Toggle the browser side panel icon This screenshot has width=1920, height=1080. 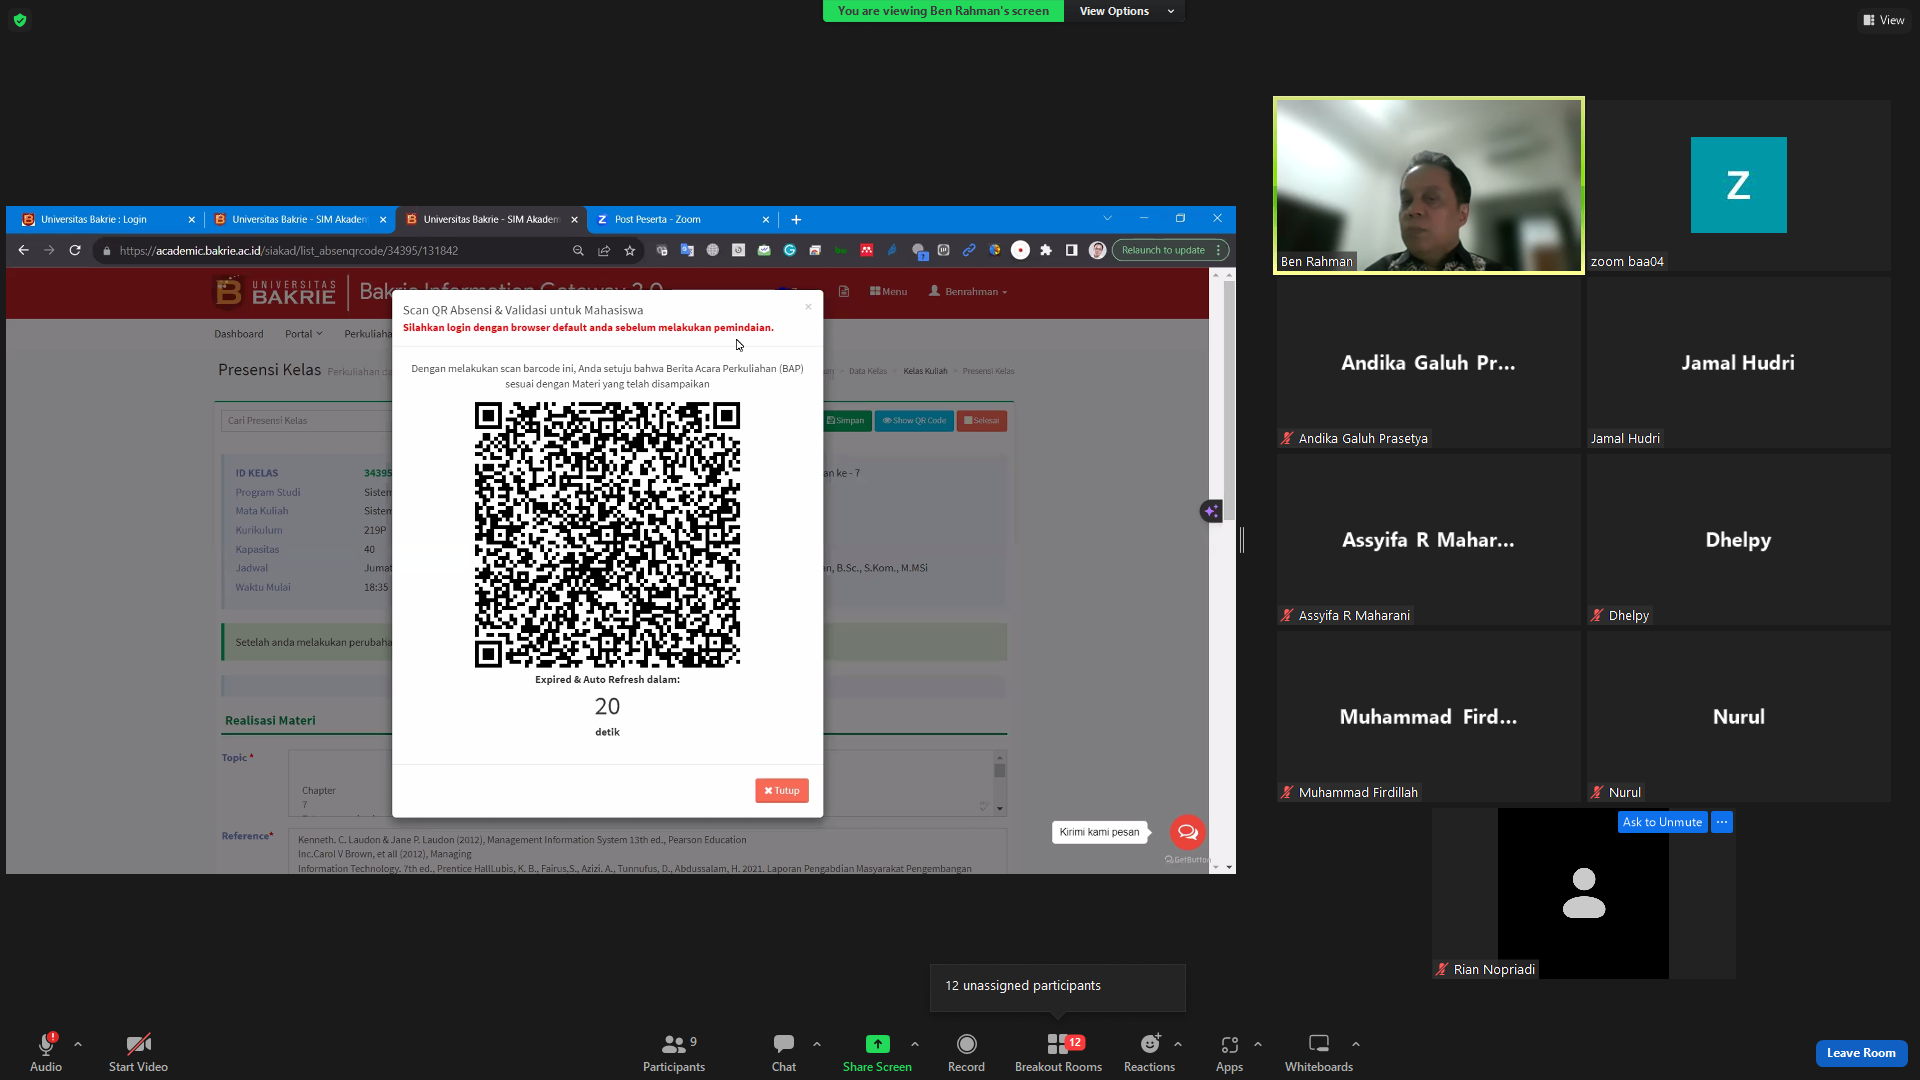click(1071, 250)
